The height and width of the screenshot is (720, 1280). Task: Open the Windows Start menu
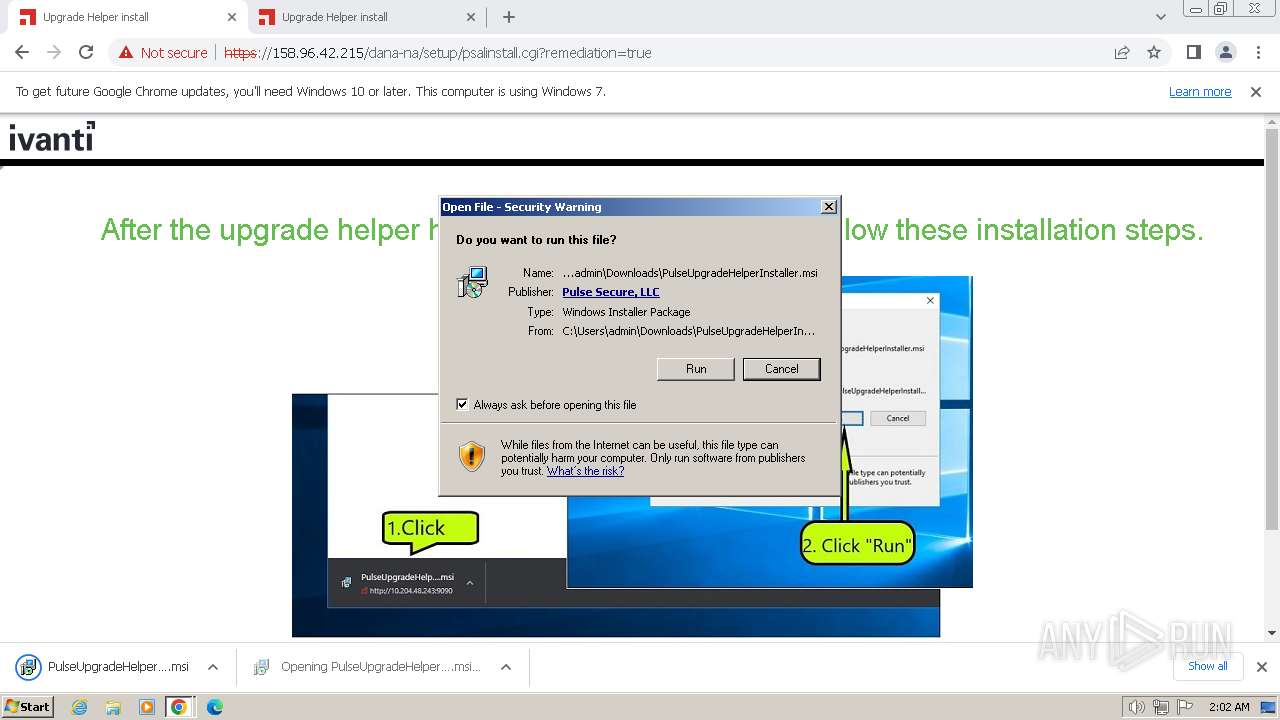pyautogui.click(x=28, y=706)
